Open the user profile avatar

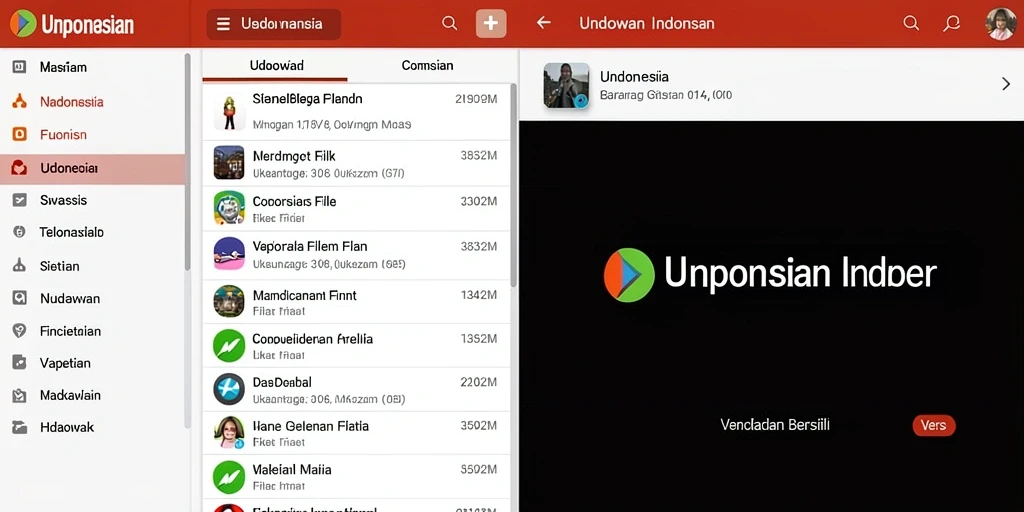[1000, 24]
